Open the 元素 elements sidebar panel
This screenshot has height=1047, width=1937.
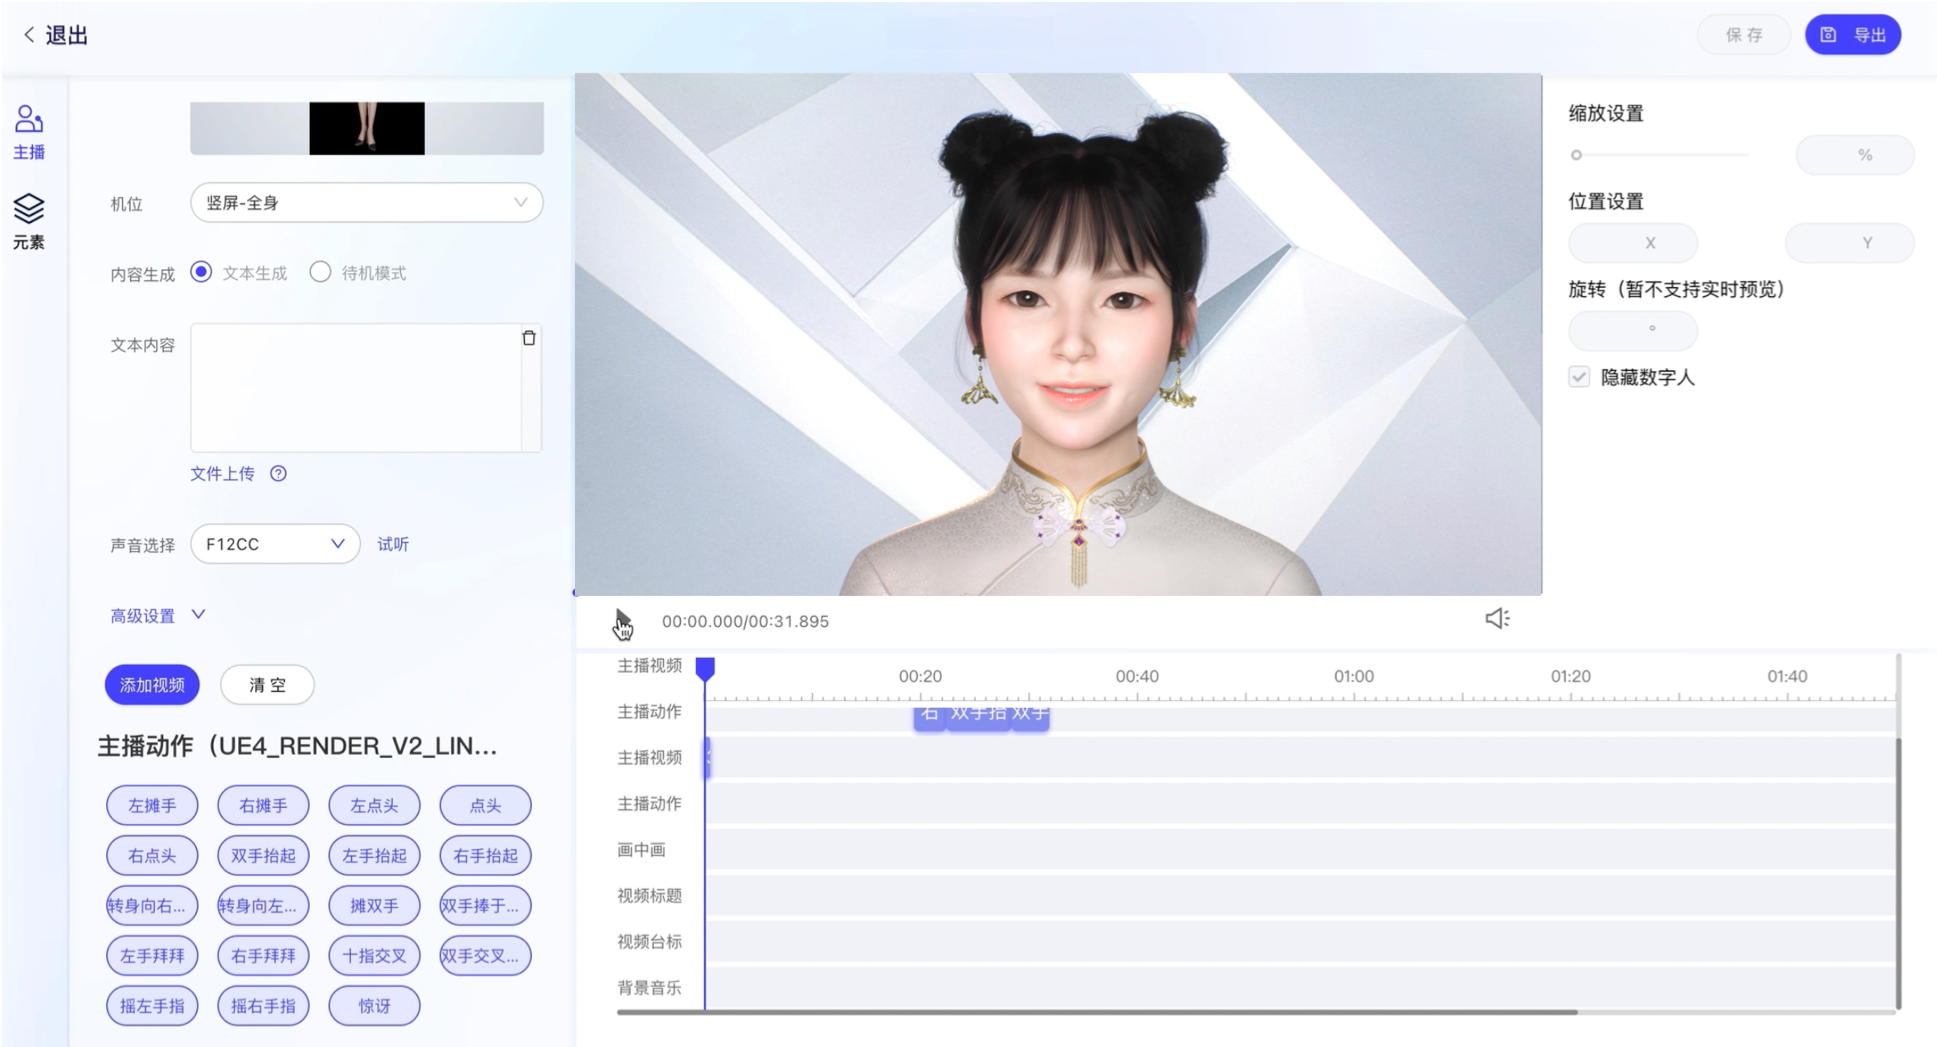tap(29, 221)
